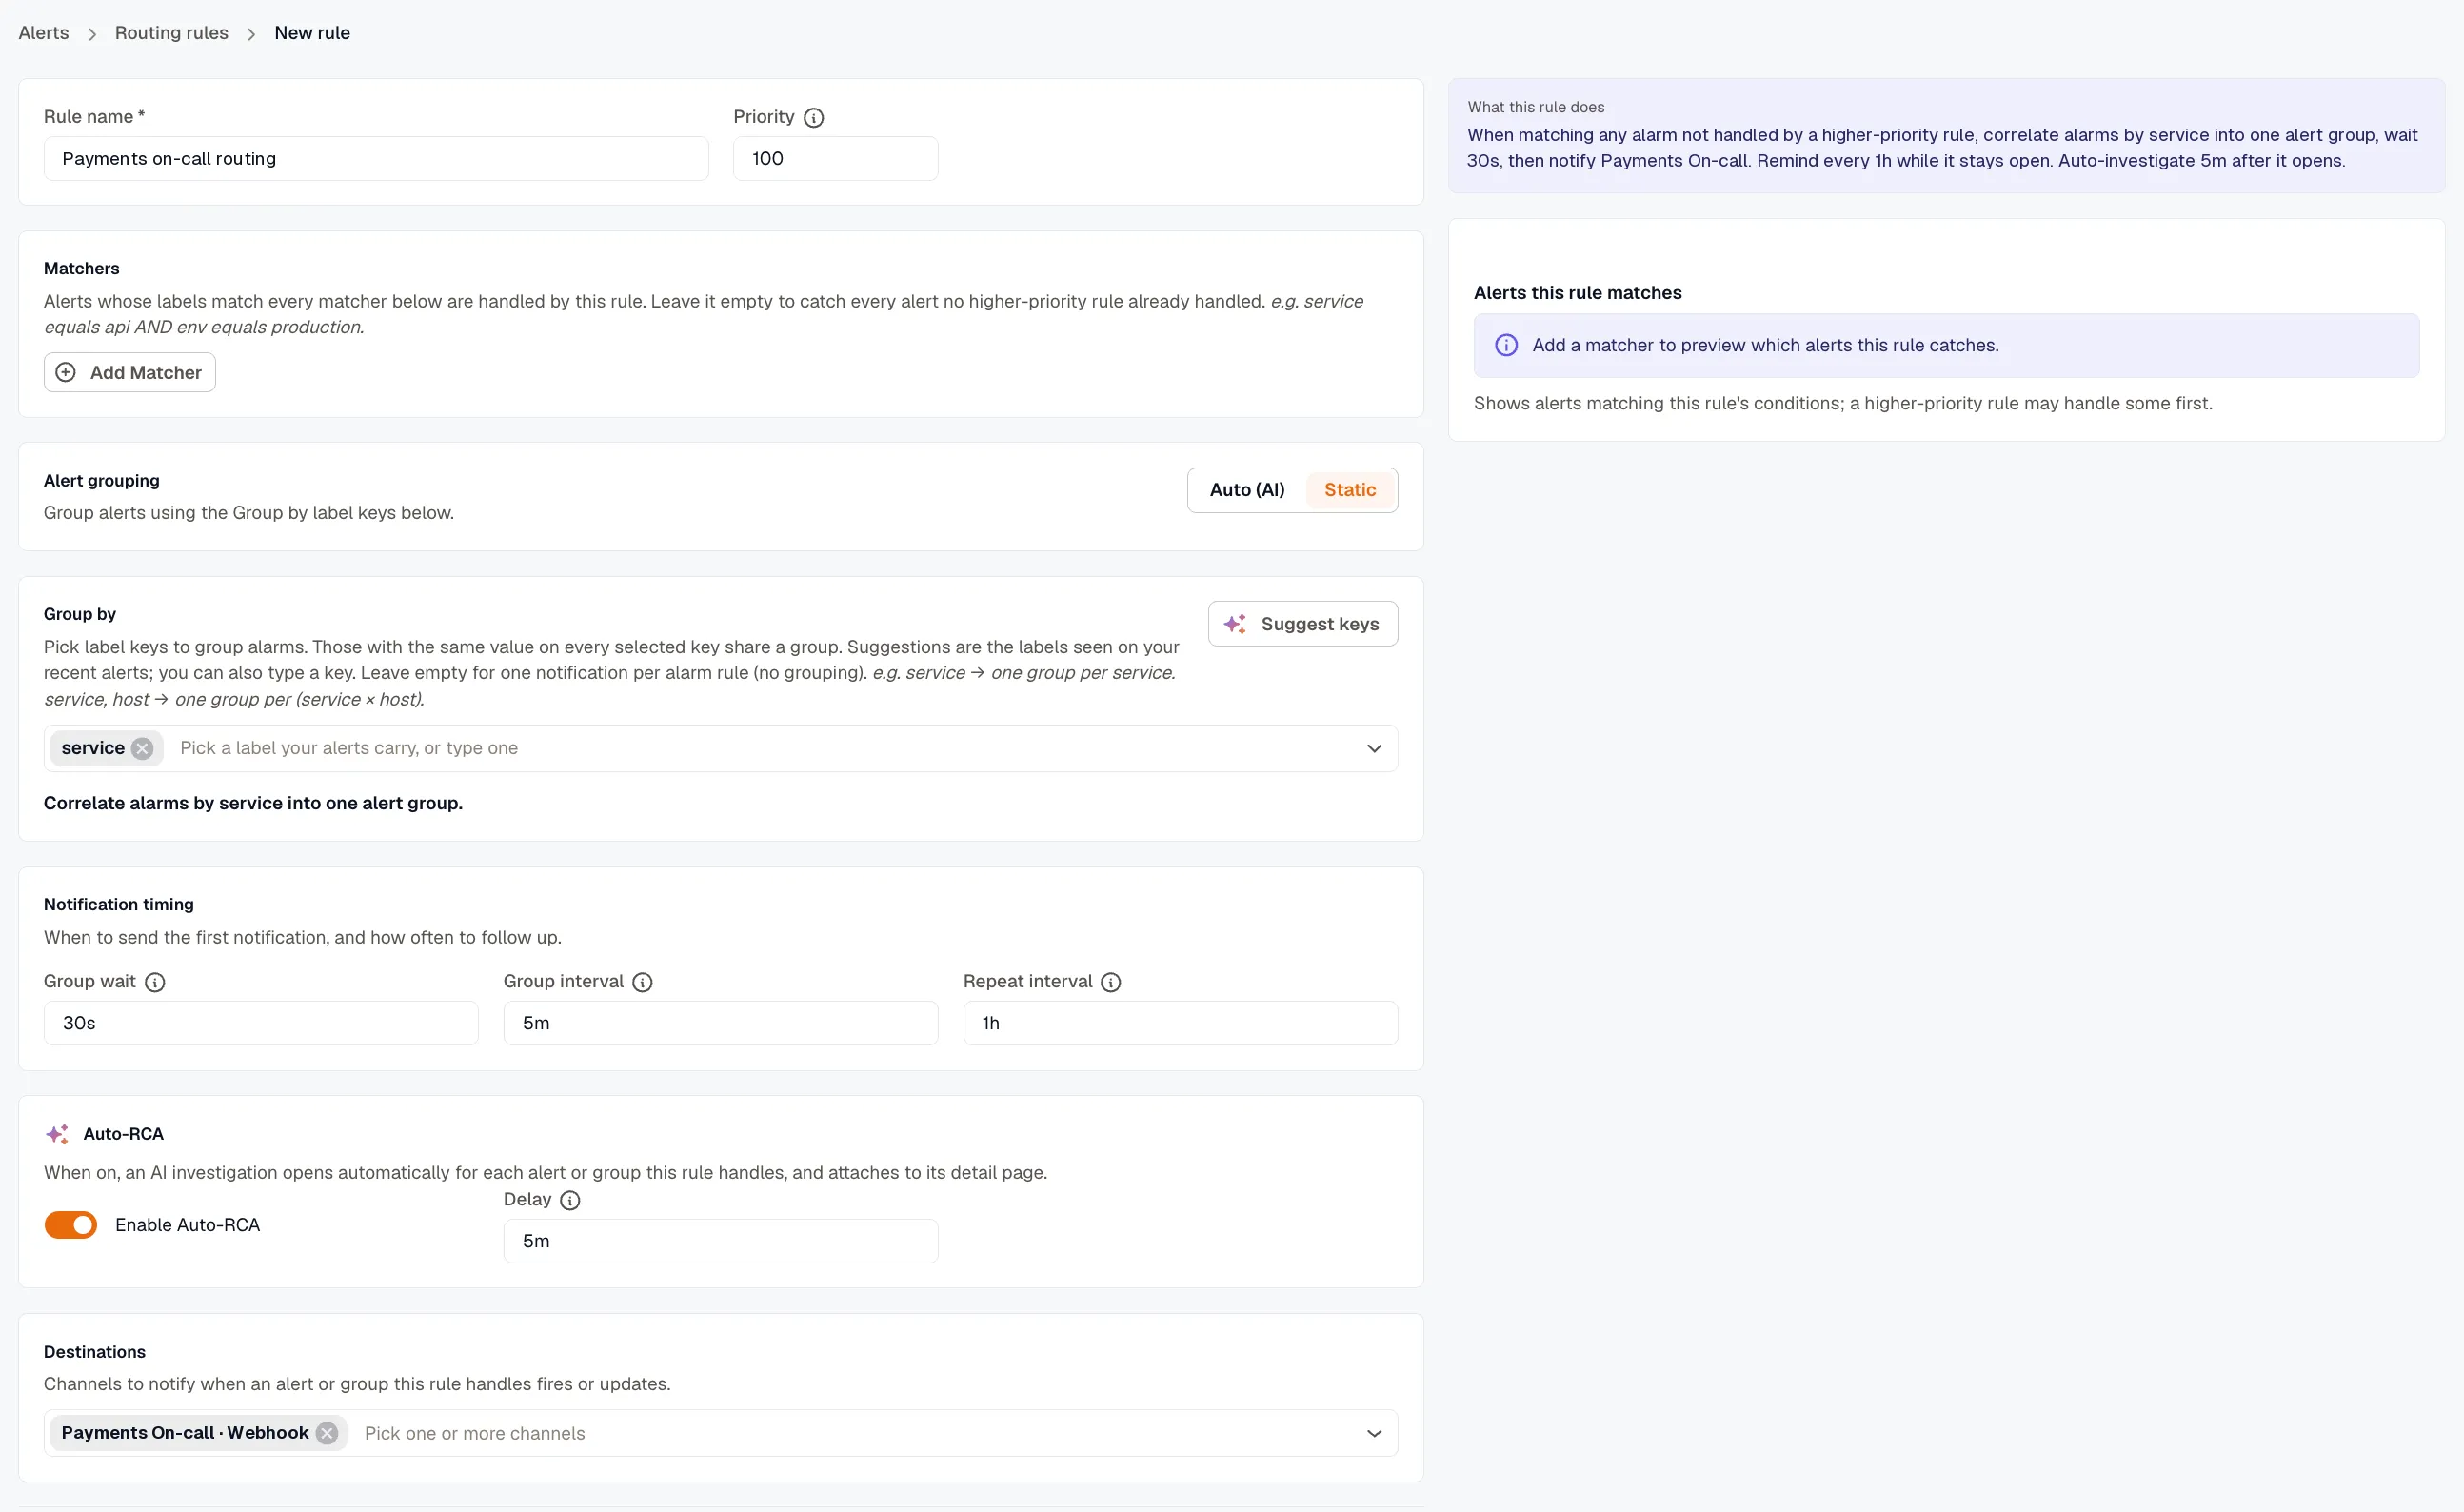Viewport: 2464px width, 1512px height.
Task: Open Routing rules breadcrumb link
Action: coord(172,33)
